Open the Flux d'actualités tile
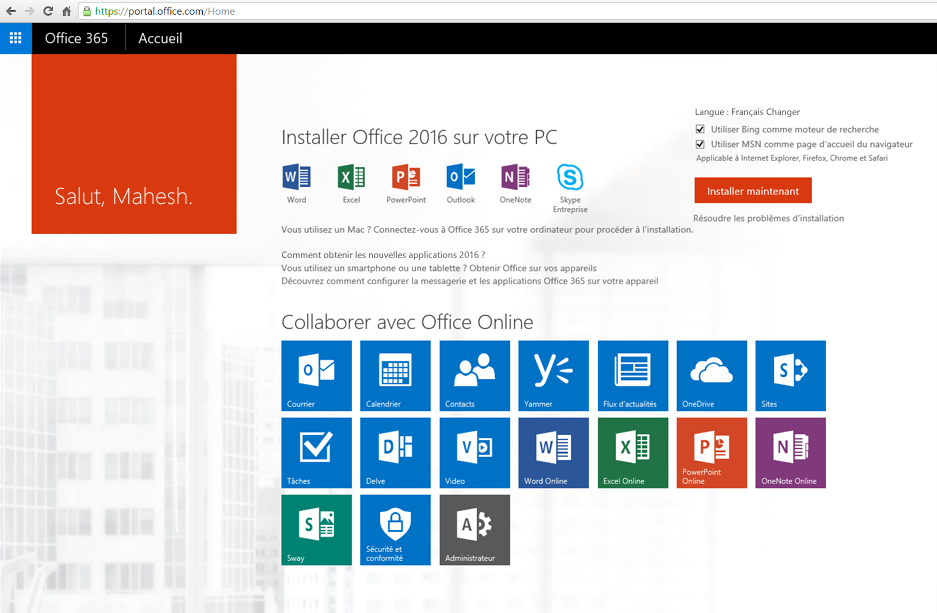 (x=633, y=376)
